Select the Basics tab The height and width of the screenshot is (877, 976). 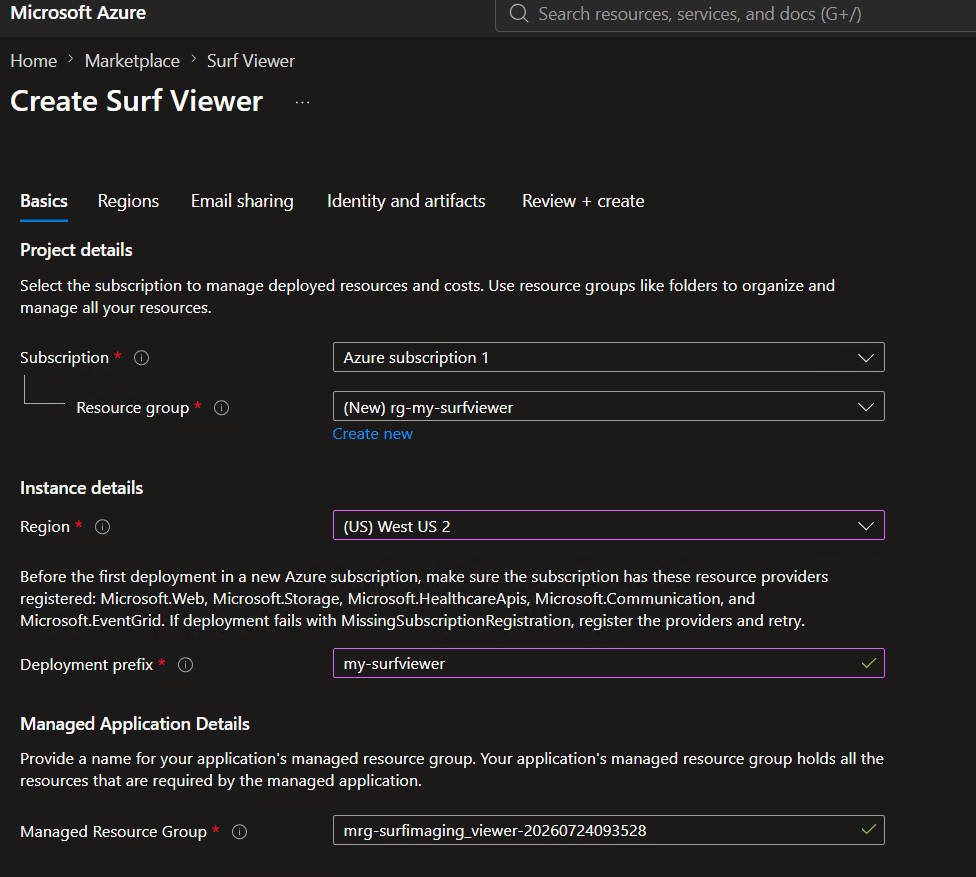point(44,201)
